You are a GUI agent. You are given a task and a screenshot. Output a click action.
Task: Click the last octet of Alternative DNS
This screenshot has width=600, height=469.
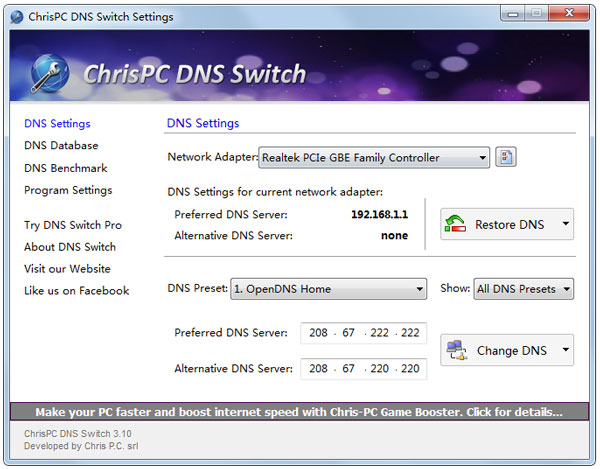410,368
